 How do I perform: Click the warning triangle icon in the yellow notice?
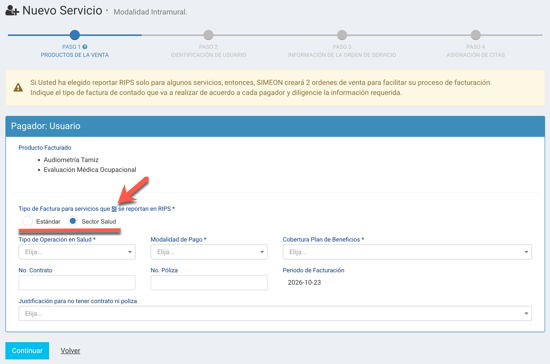tap(18, 87)
